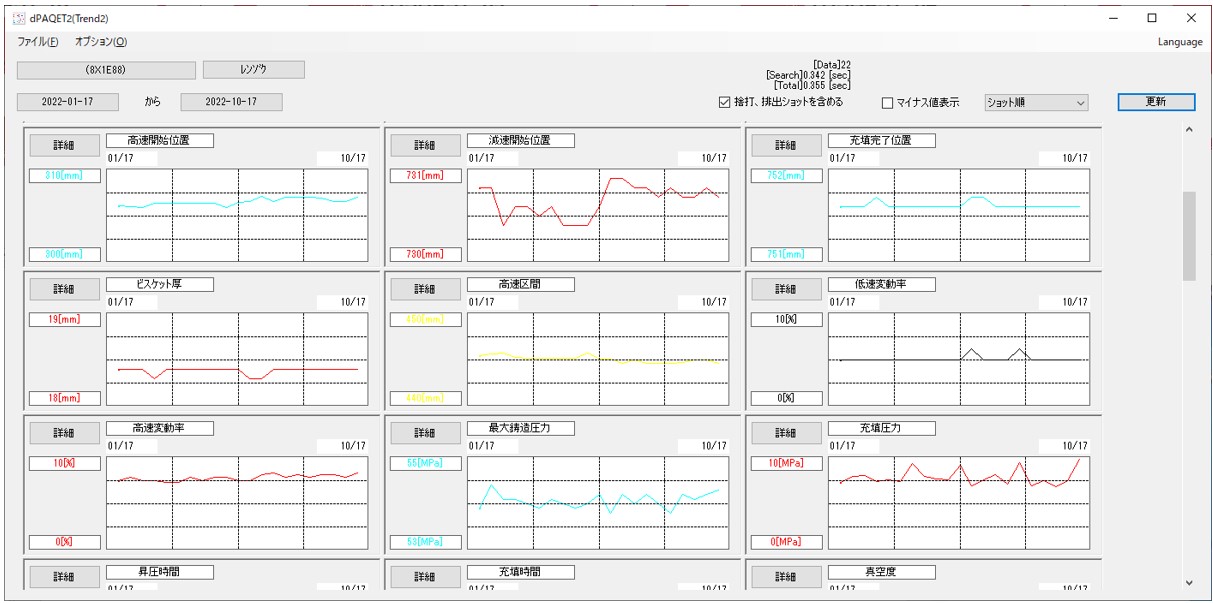Open 詳細 for 充填完了位置 chart

[x=786, y=145]
